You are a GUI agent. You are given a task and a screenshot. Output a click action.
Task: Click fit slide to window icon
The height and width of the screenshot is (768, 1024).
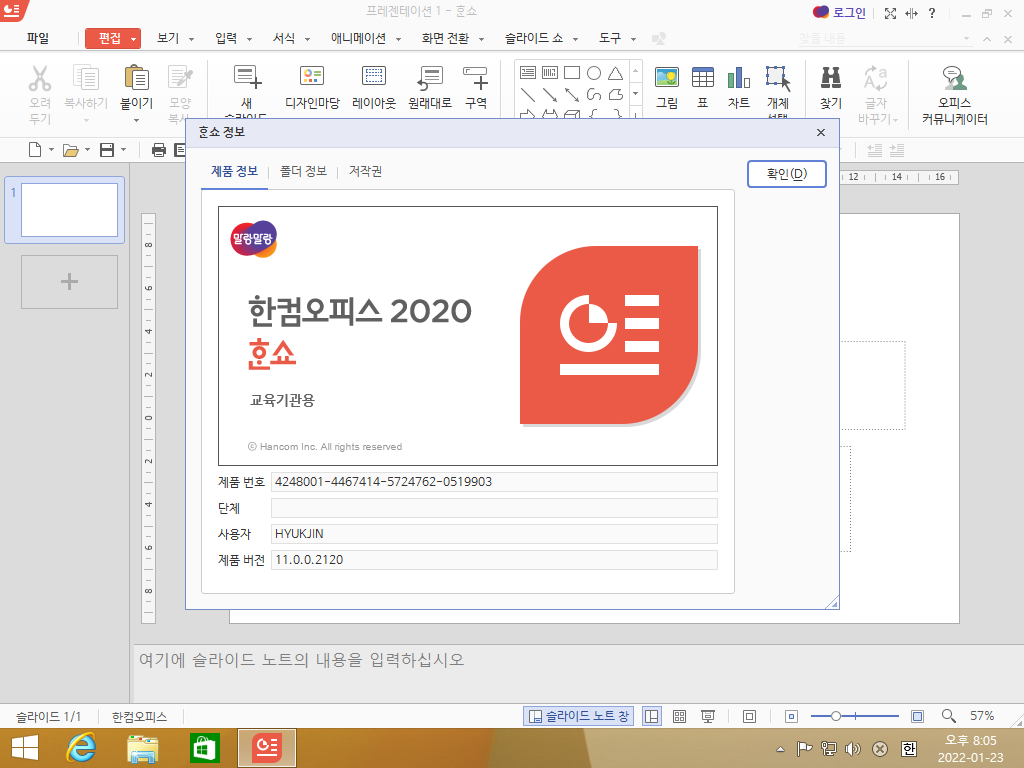coord(749,716)
